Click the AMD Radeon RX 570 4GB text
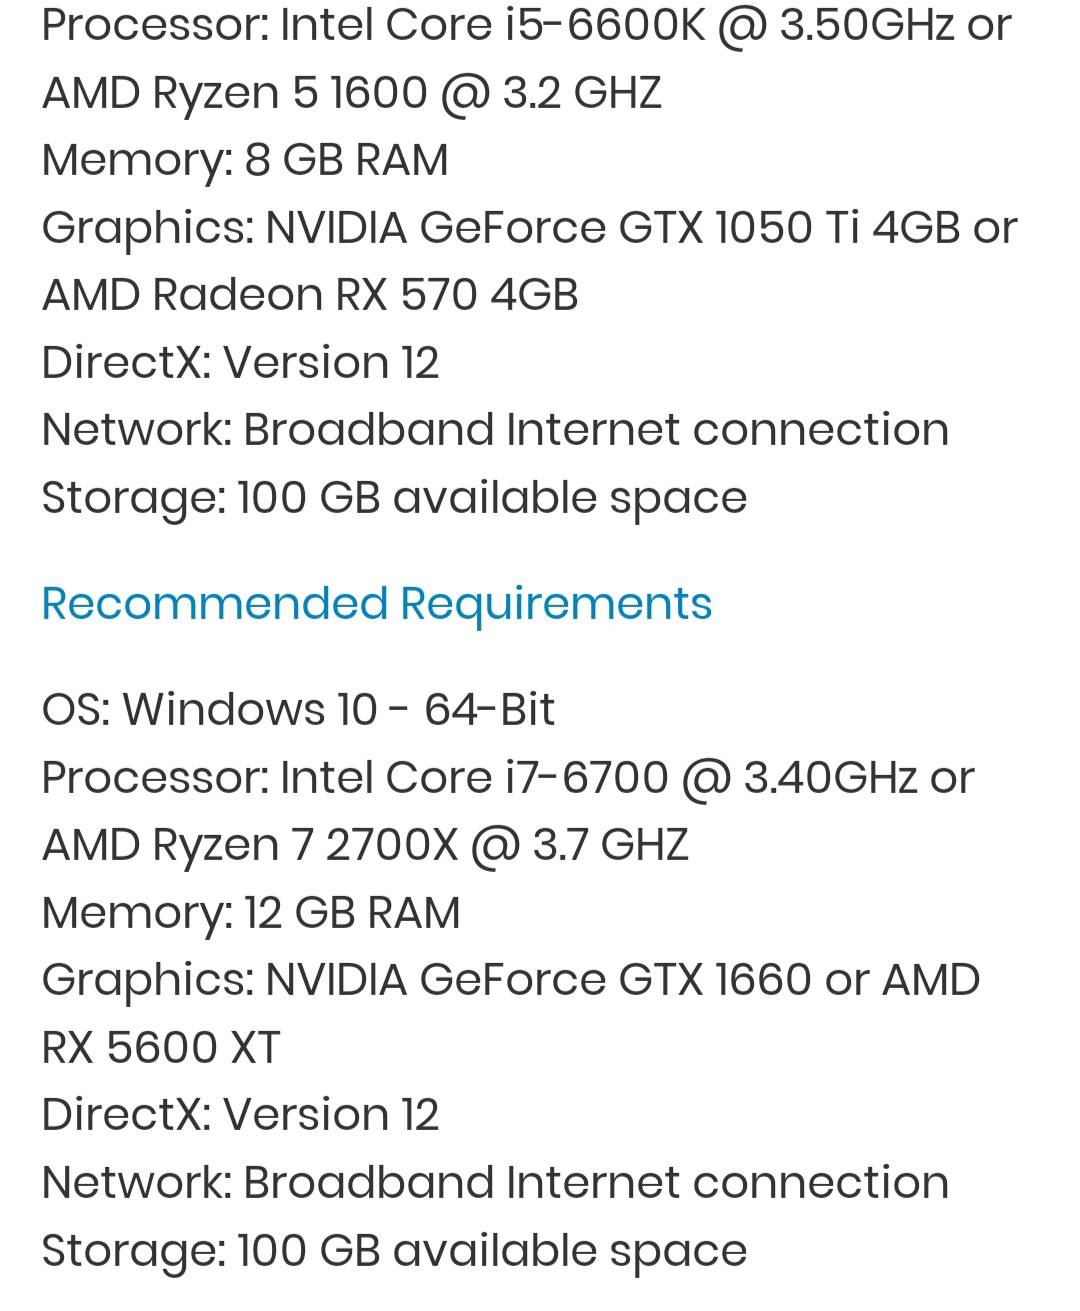Screen dimensions: 1080x1311 point(310,295)
